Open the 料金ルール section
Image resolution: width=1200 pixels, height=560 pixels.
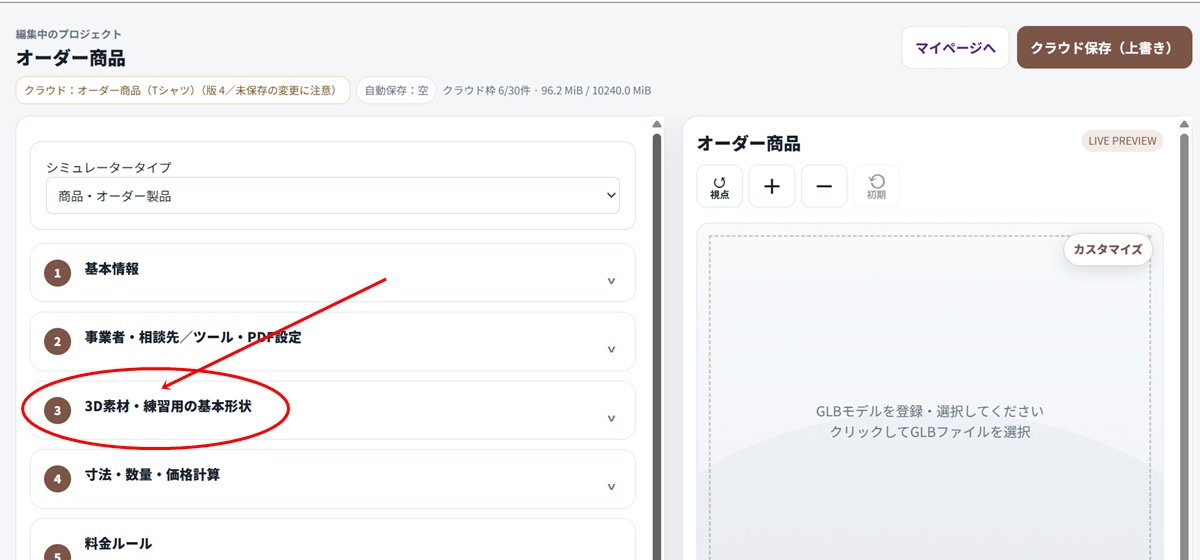coord(333,540)
